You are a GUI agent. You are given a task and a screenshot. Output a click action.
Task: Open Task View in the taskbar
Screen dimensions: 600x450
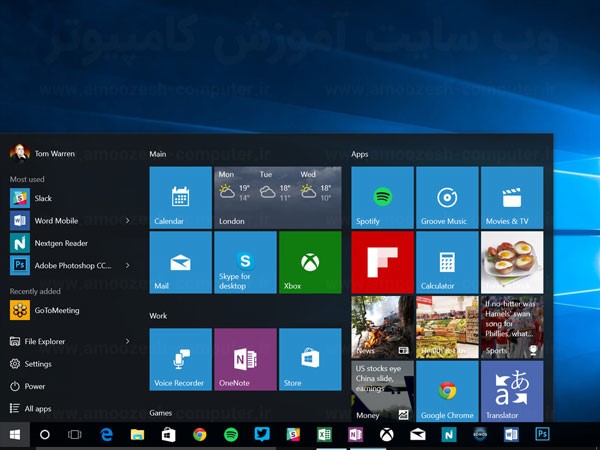coord(74,435)
